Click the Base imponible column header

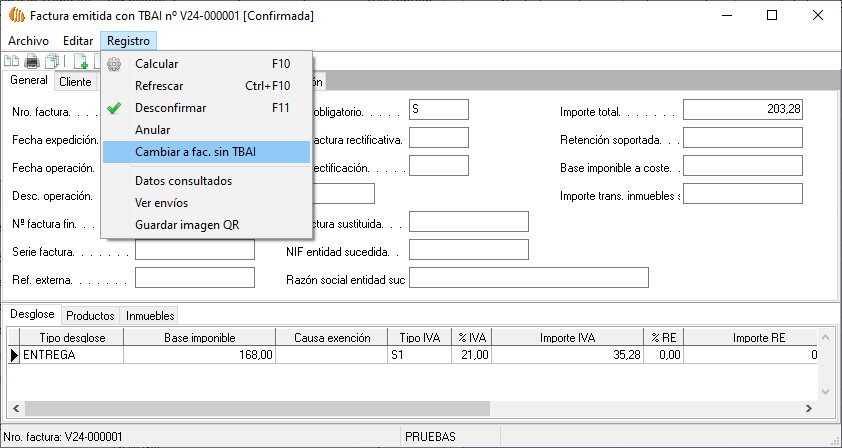pos(199,338)
